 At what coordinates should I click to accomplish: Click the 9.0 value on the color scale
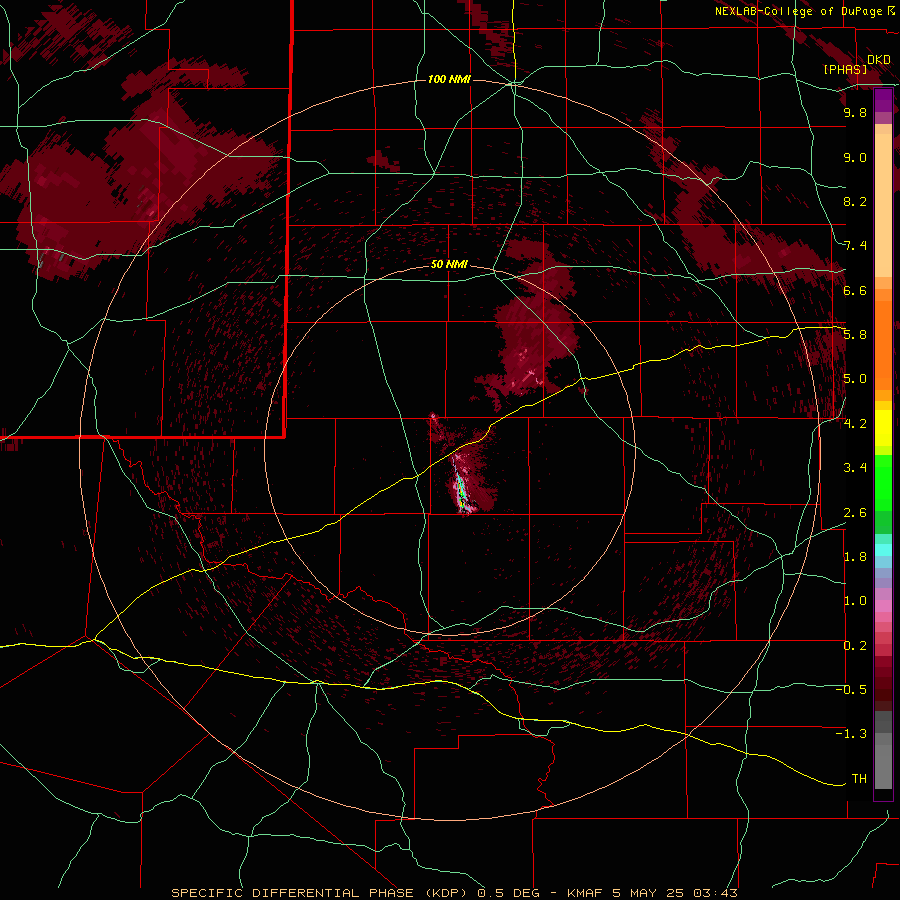point(855,157)
